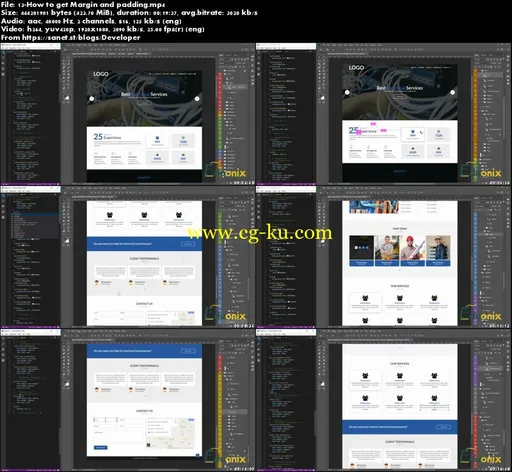The width and height of the screenshot is (512, 472).
Task: Select the 'Audio: aac, 48000 Hz' info line
Action: tap(91, 21)
